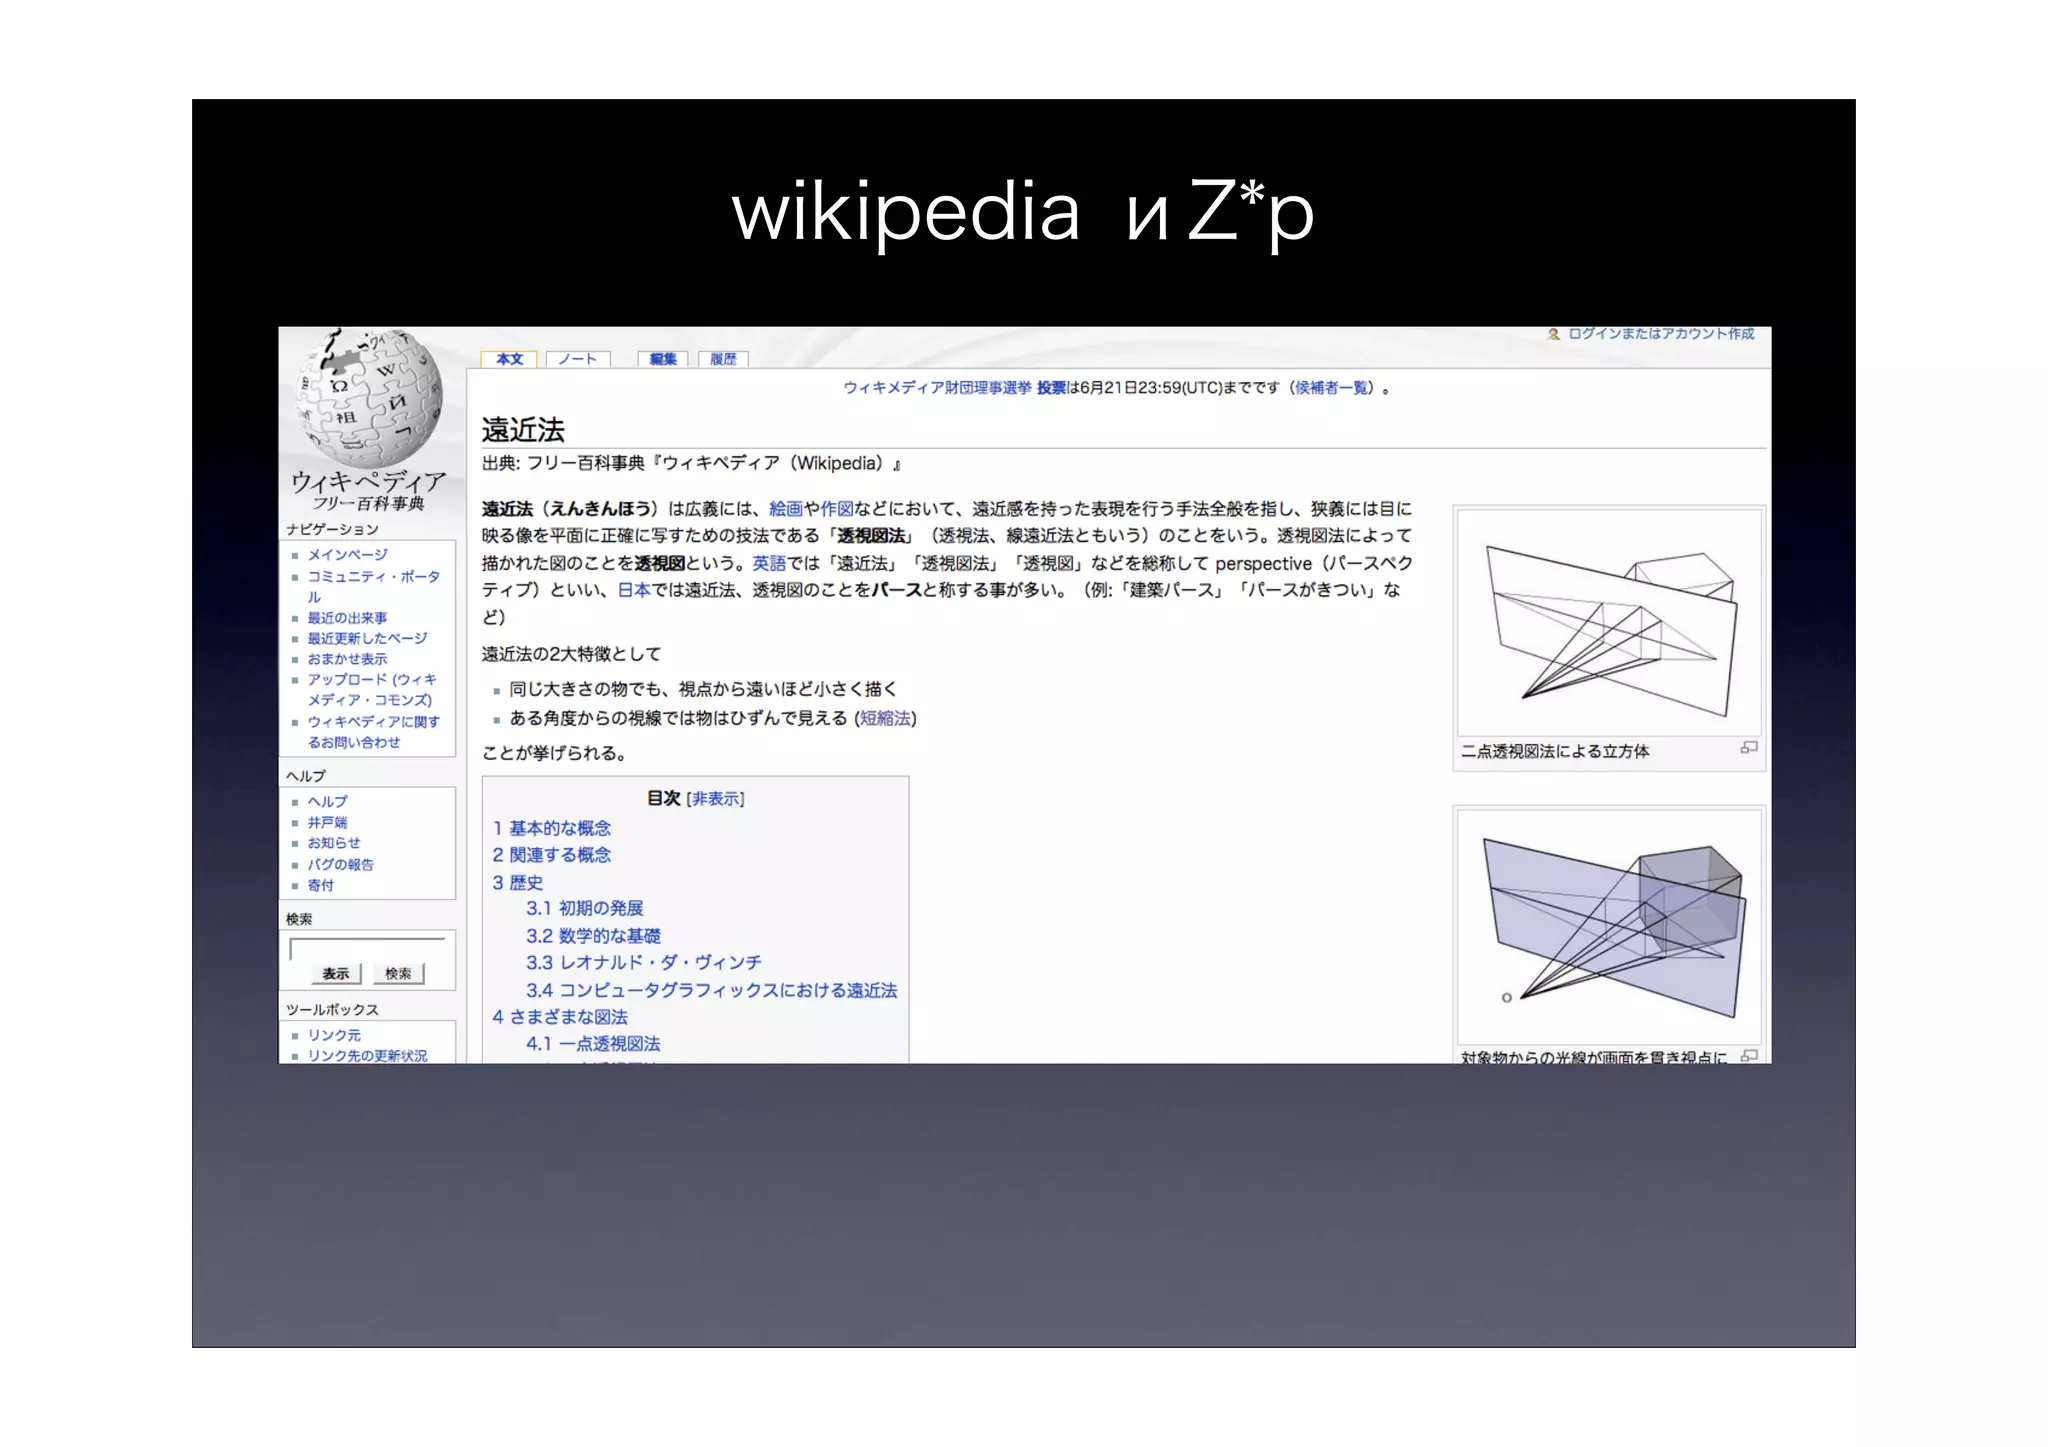Open the 最近の出来事 sidebar link
Image resolution: width=2048 pixels, height=1447 pixels.
tap(347, 618)
